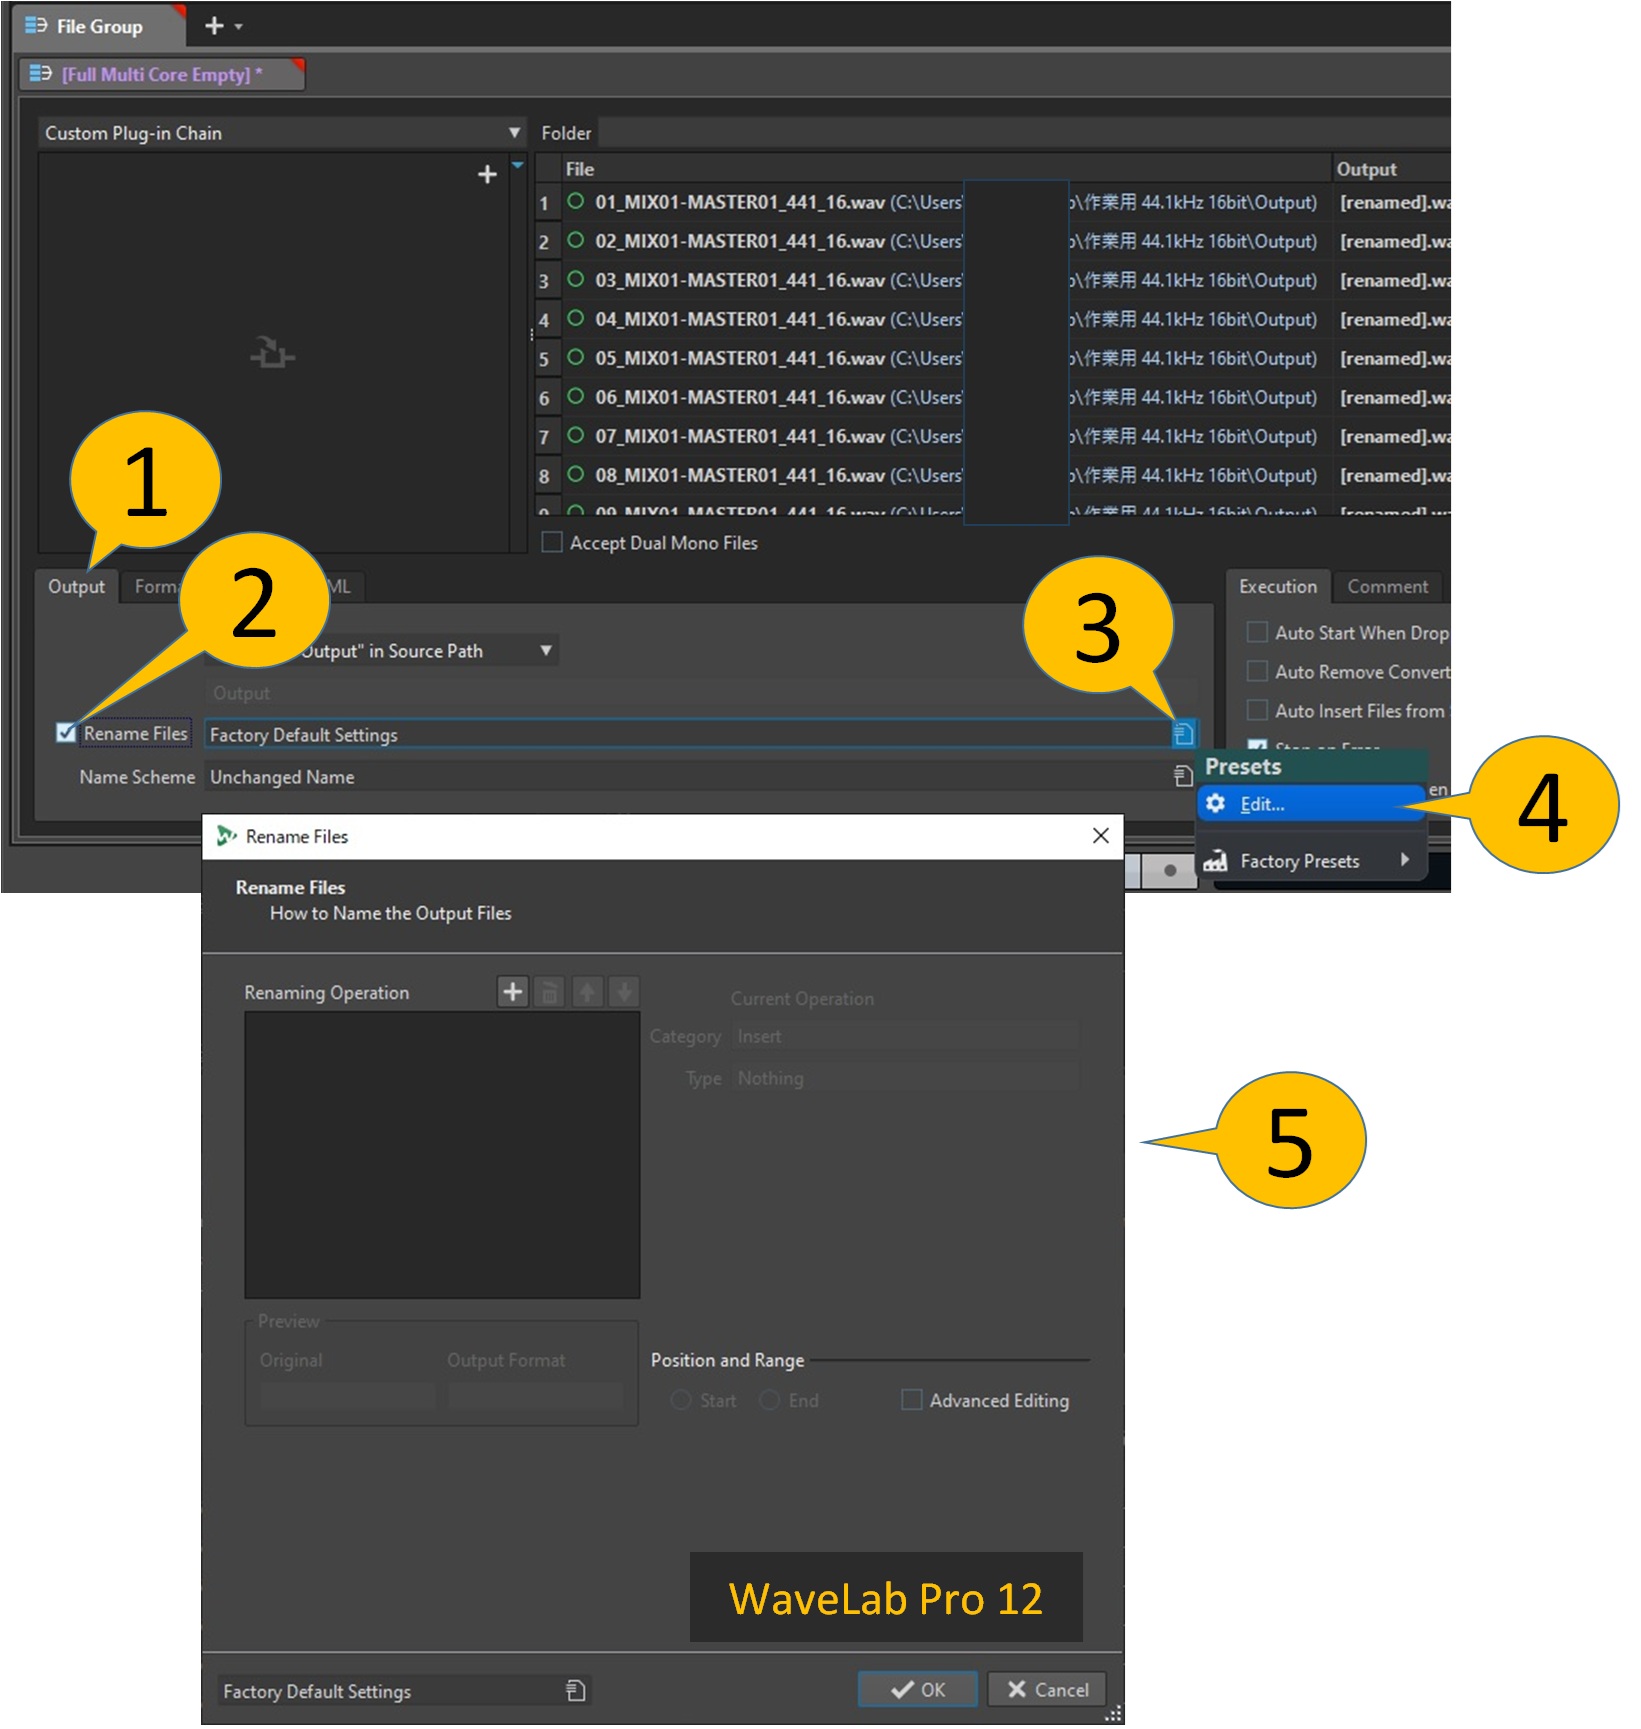
Task: Uncheck the Rename Files checkbox
Action: (x=66, y=733)
